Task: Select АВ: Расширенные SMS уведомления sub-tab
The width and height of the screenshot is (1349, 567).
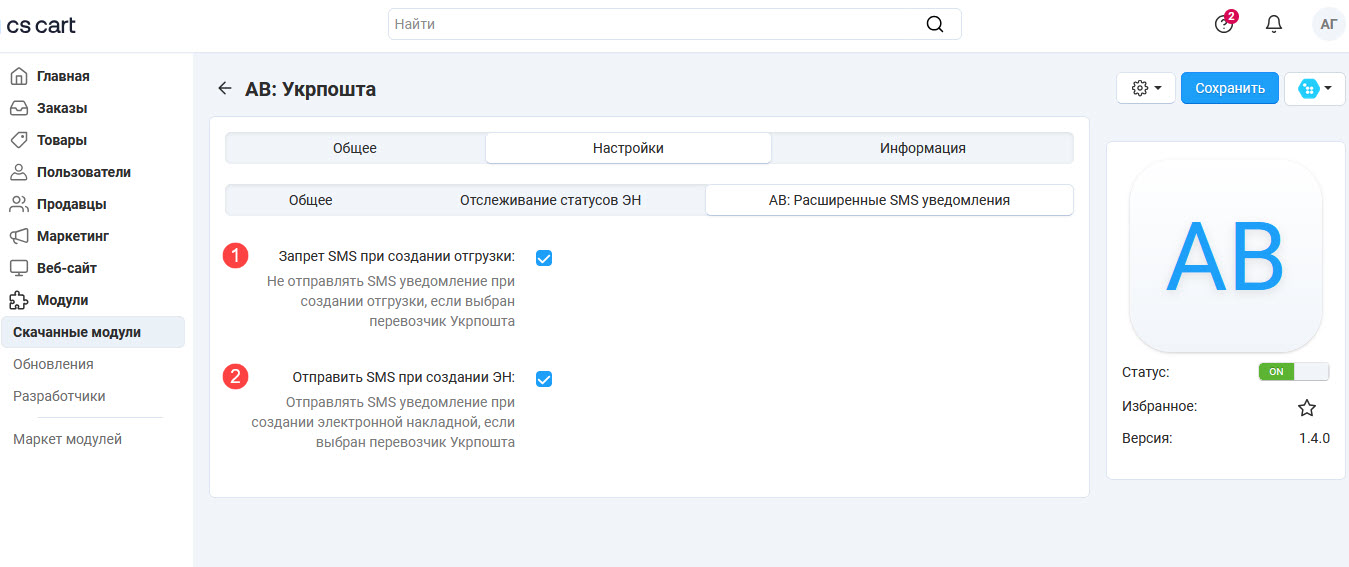Action: point(889,200)
